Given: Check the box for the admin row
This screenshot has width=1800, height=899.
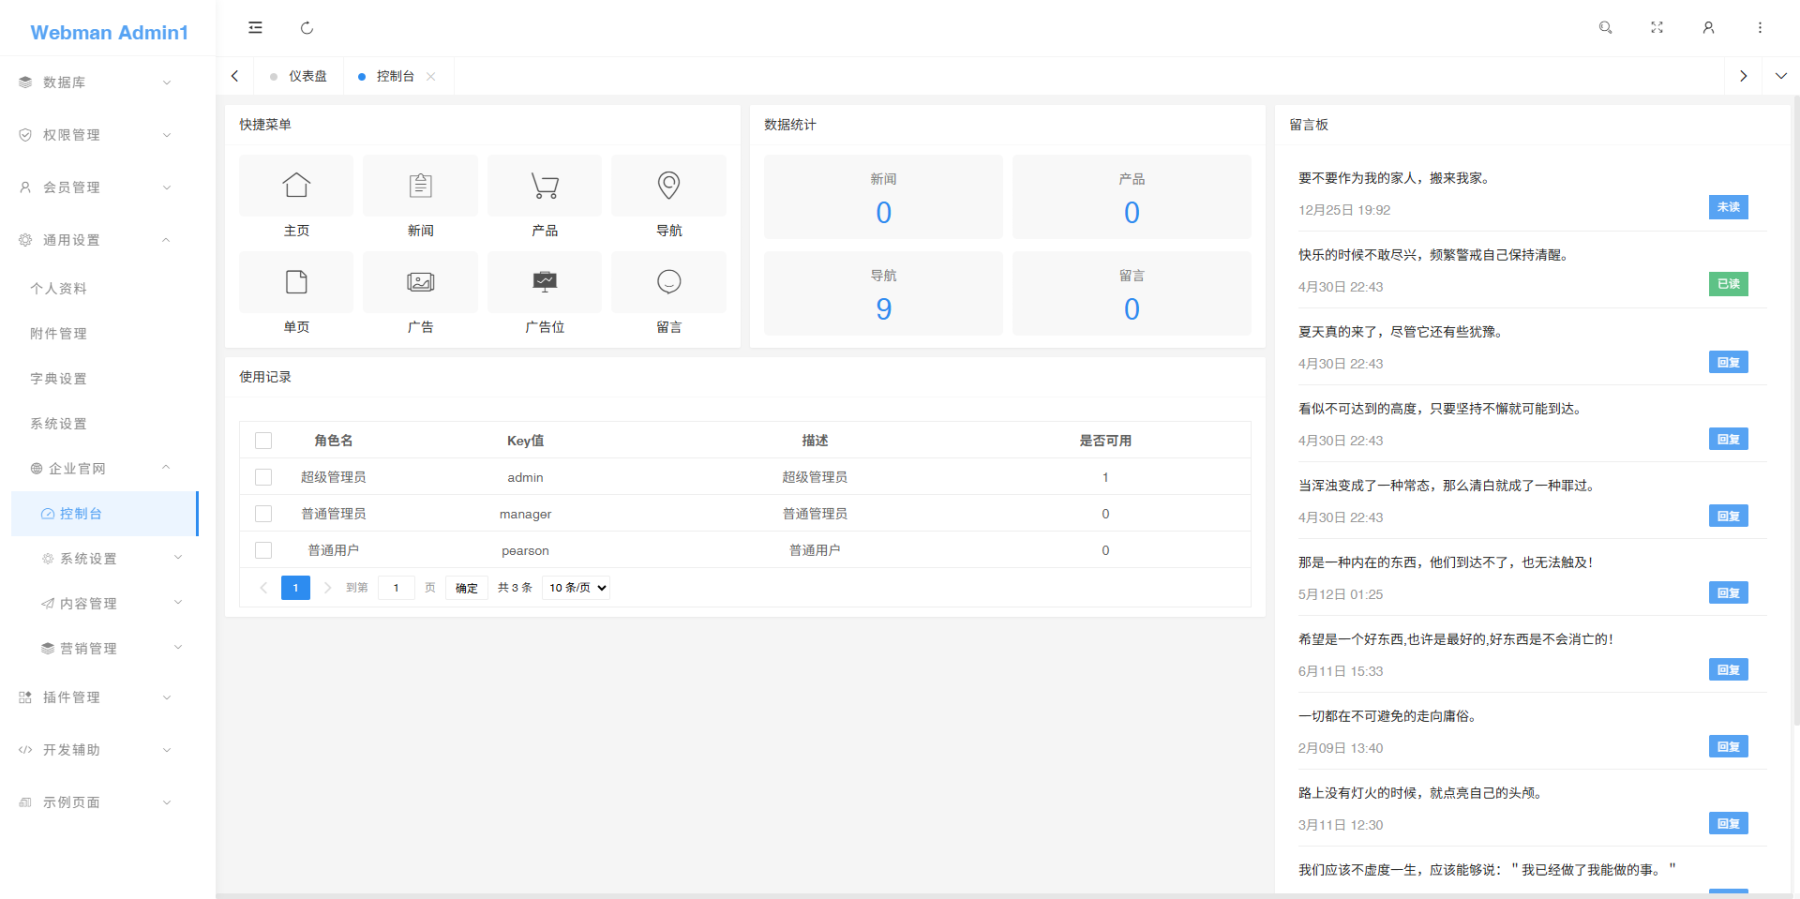Looking at the screenshot, I should 264,478.
